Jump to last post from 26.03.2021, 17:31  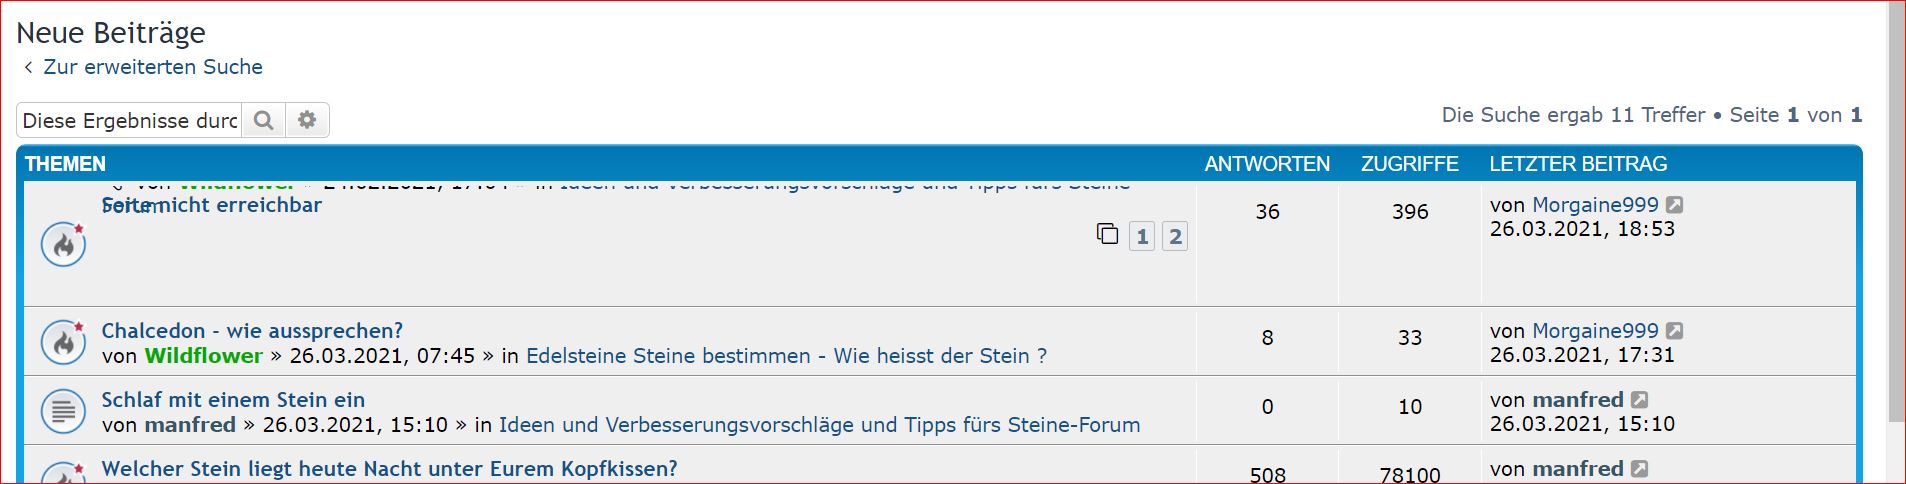tap(1675, 331)
